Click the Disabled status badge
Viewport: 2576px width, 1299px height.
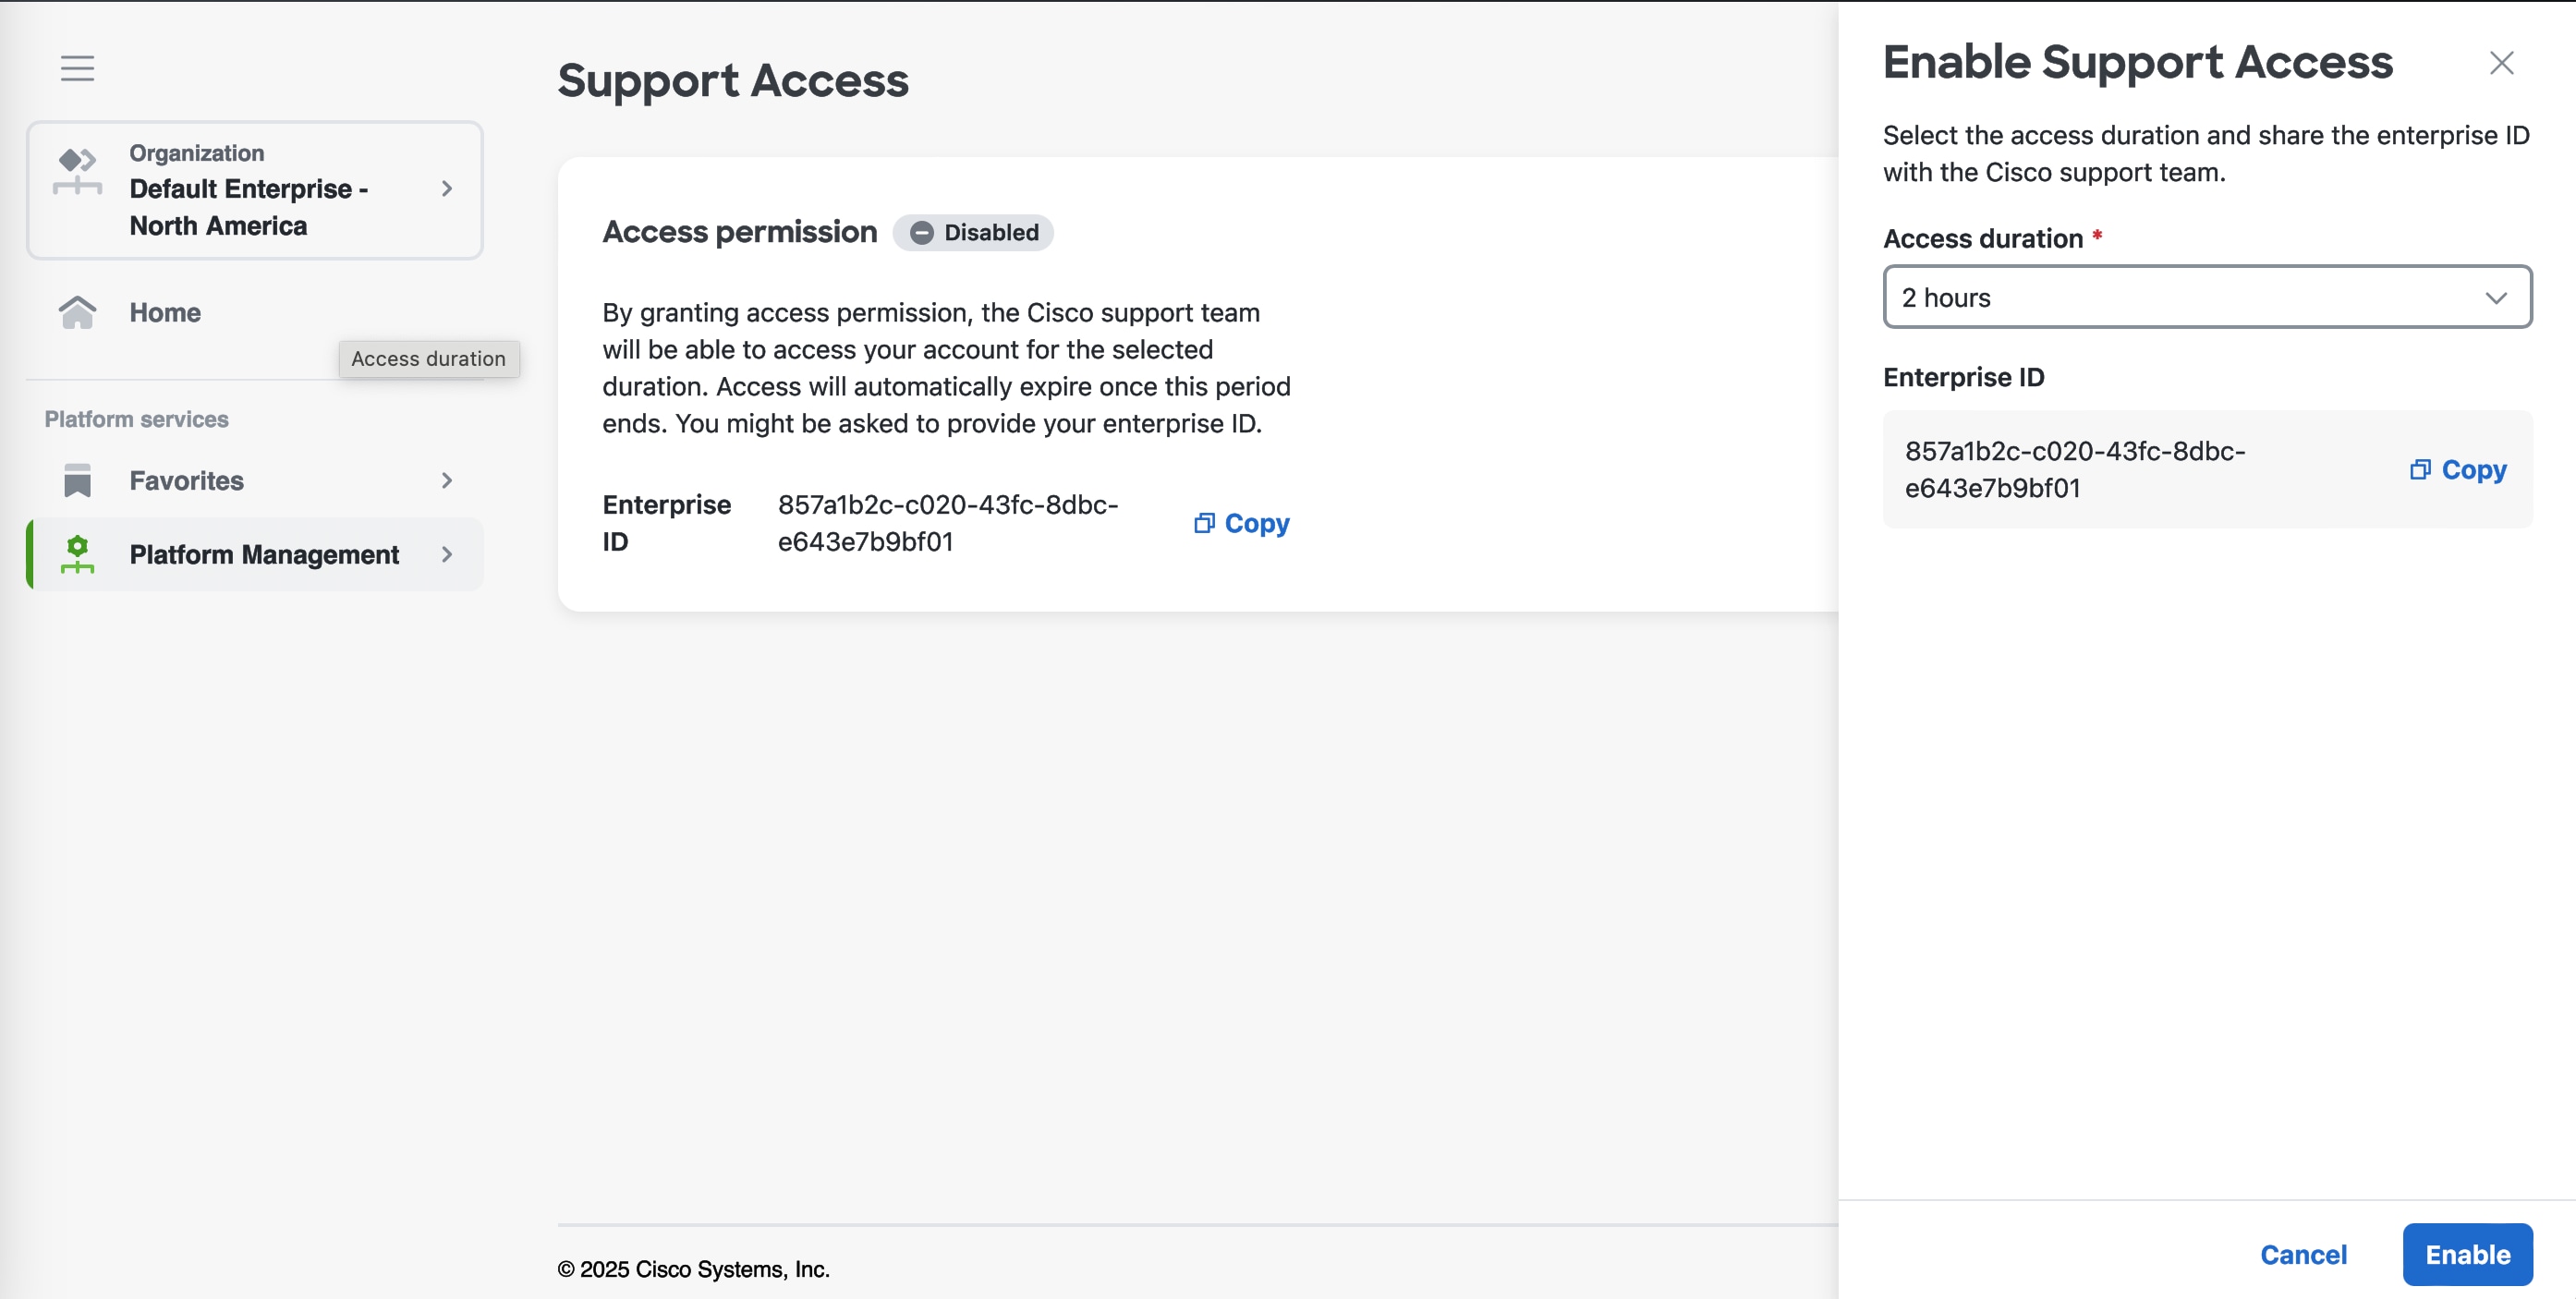(972, 233)
